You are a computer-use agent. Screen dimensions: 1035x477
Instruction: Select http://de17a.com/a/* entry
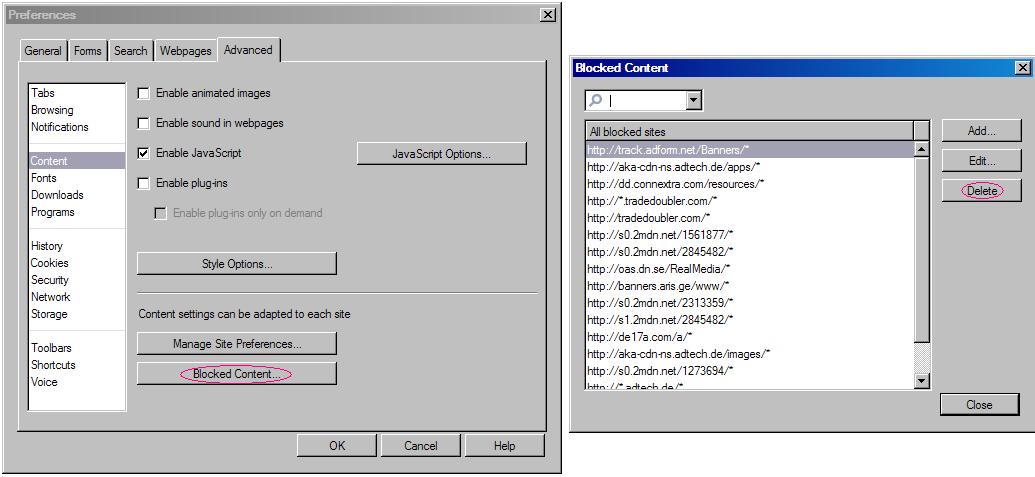tap(749, 337)
